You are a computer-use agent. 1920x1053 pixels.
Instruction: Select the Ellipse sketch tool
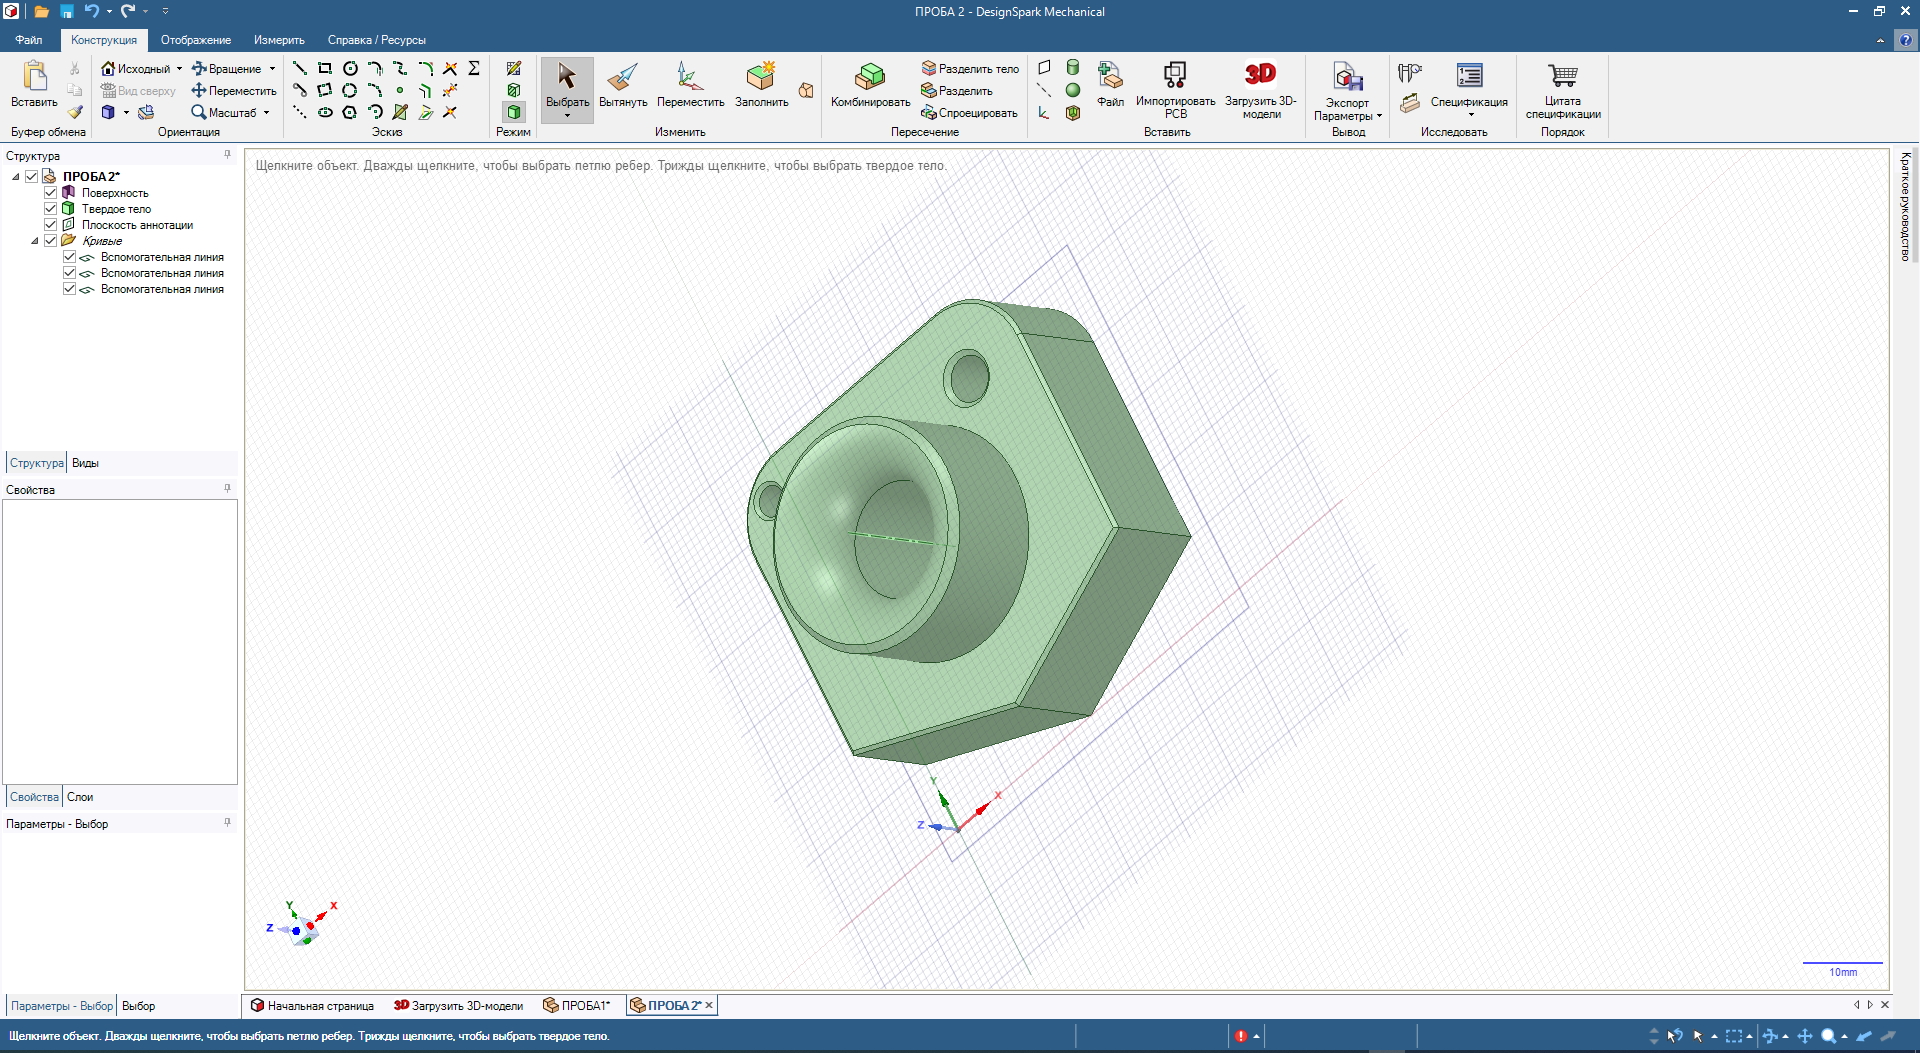click(x=325, y=112)
